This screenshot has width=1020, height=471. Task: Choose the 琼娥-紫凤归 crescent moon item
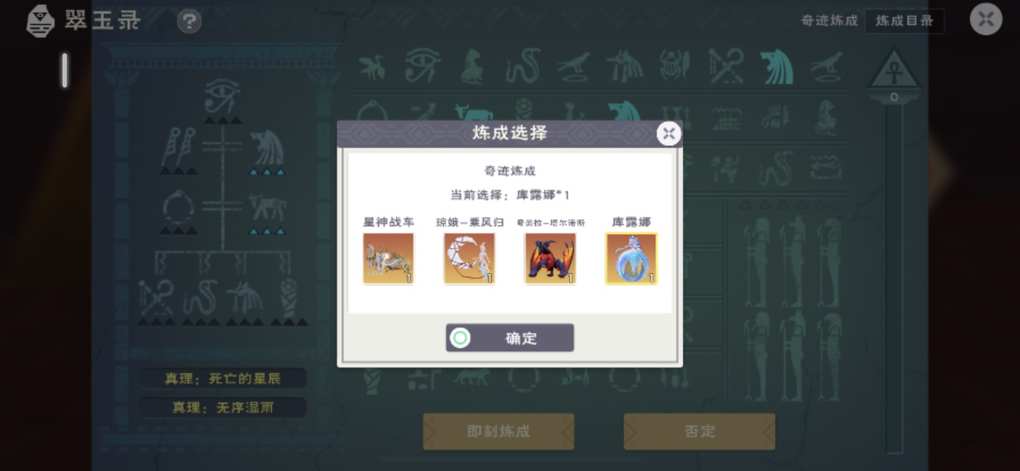coord(469,258)
